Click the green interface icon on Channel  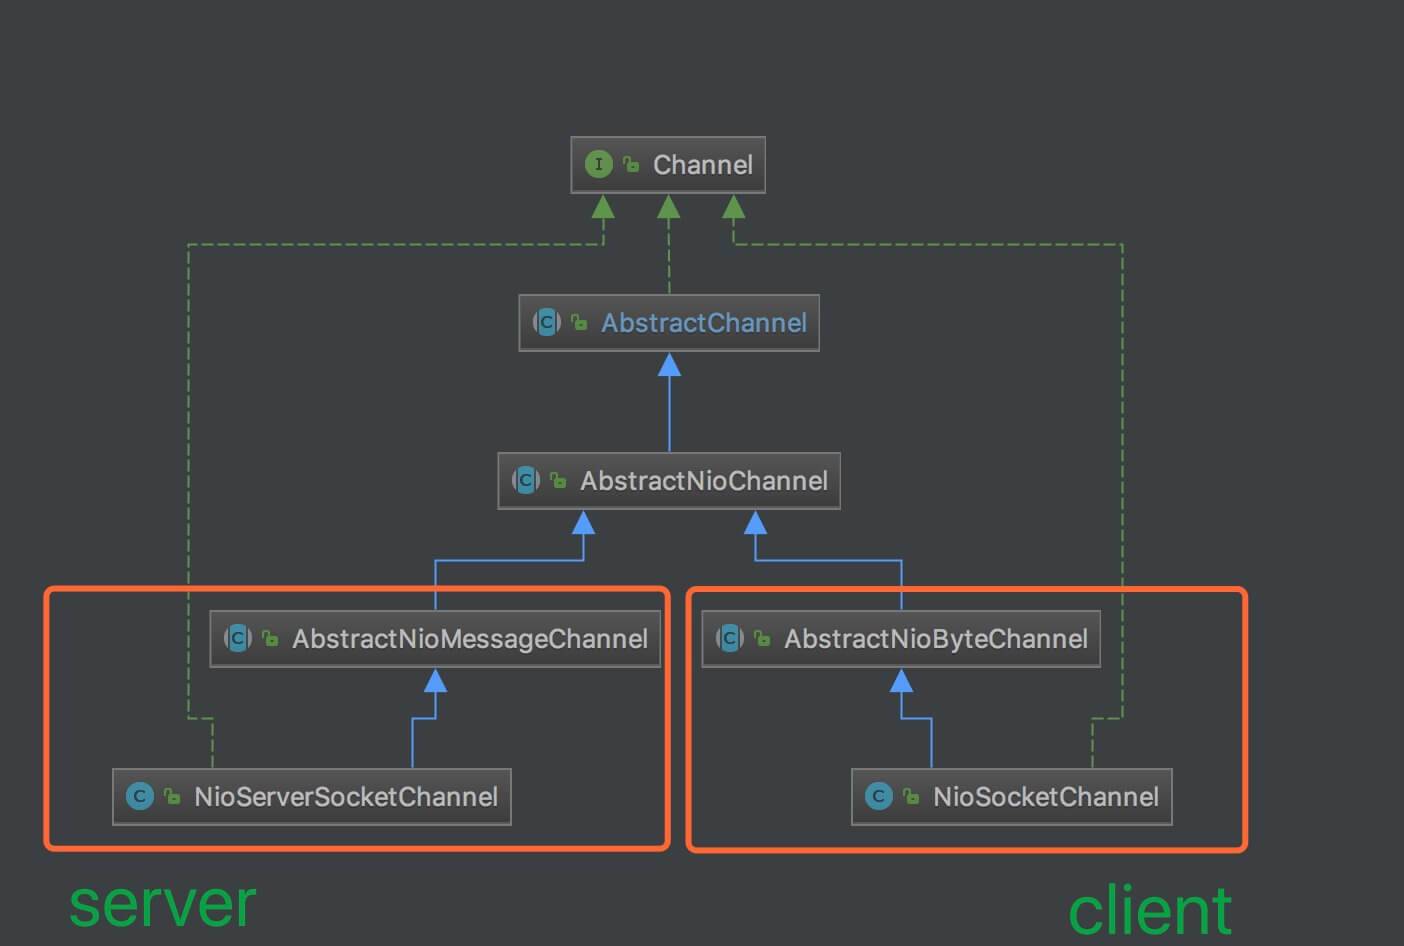click(598, 164)
